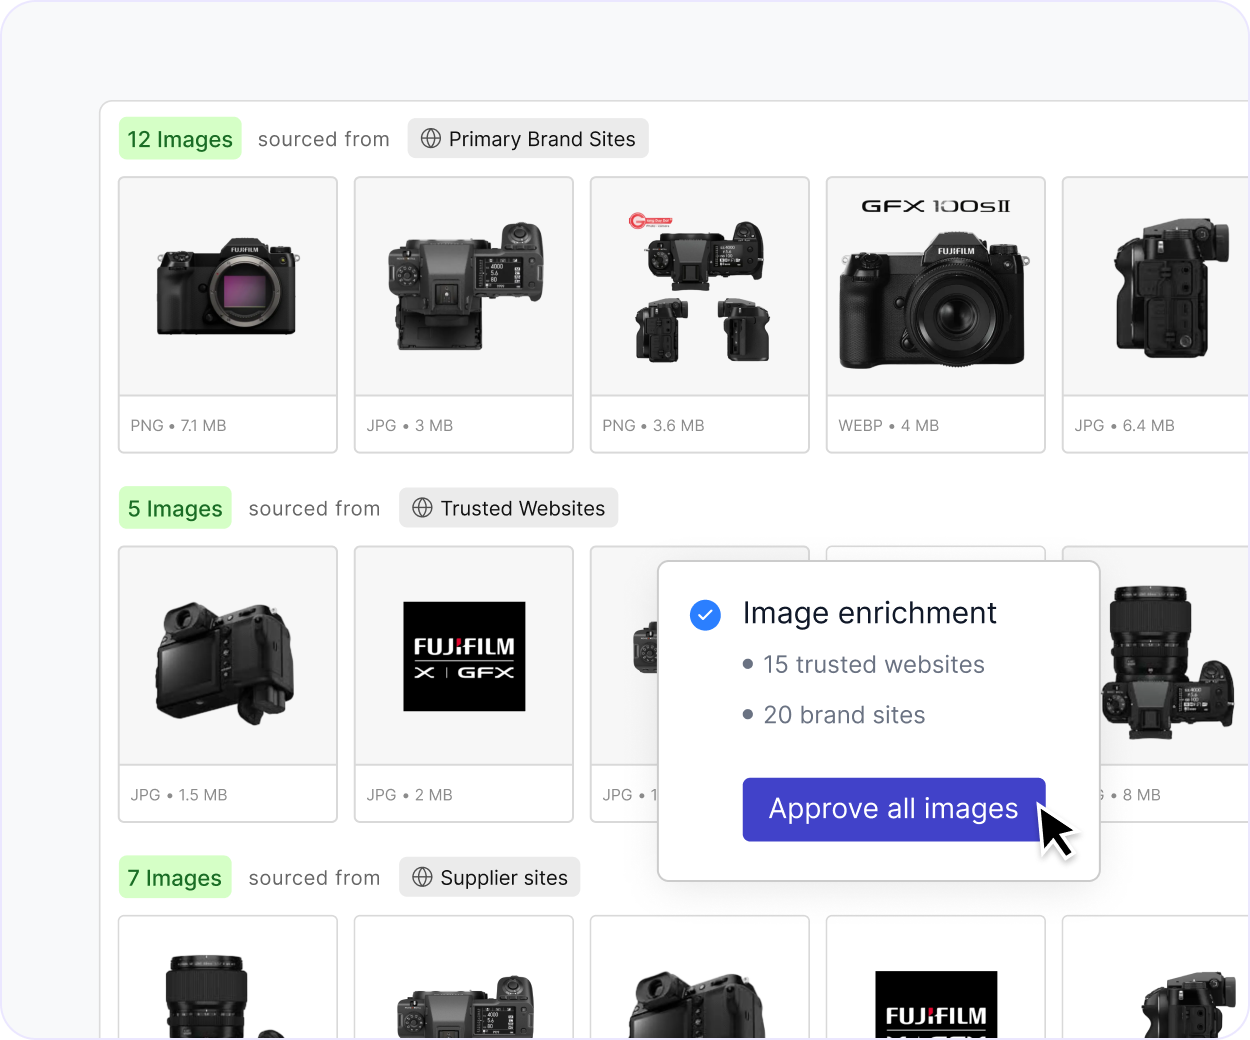
Task: Click the Approve all images button
Action: 893,809
